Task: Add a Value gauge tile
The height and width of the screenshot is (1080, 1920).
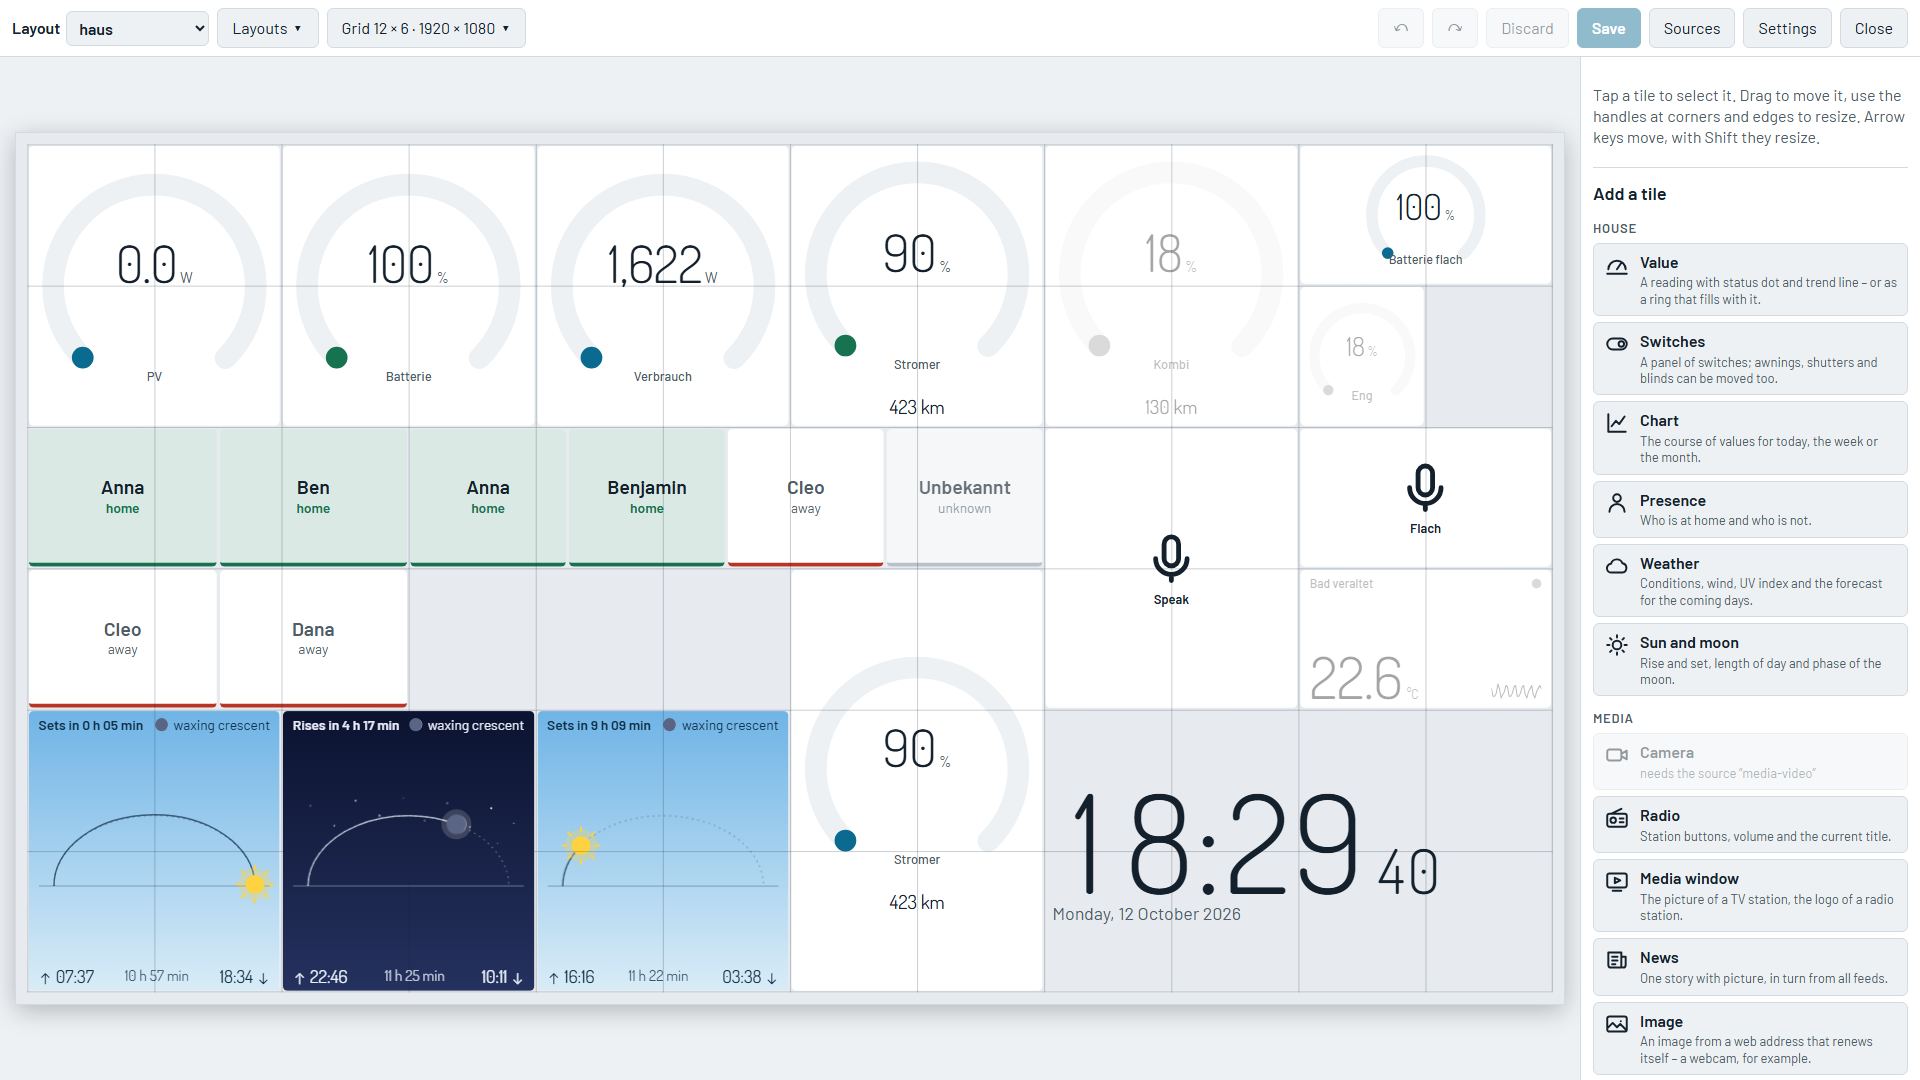Action: [x=1750, y=280]
